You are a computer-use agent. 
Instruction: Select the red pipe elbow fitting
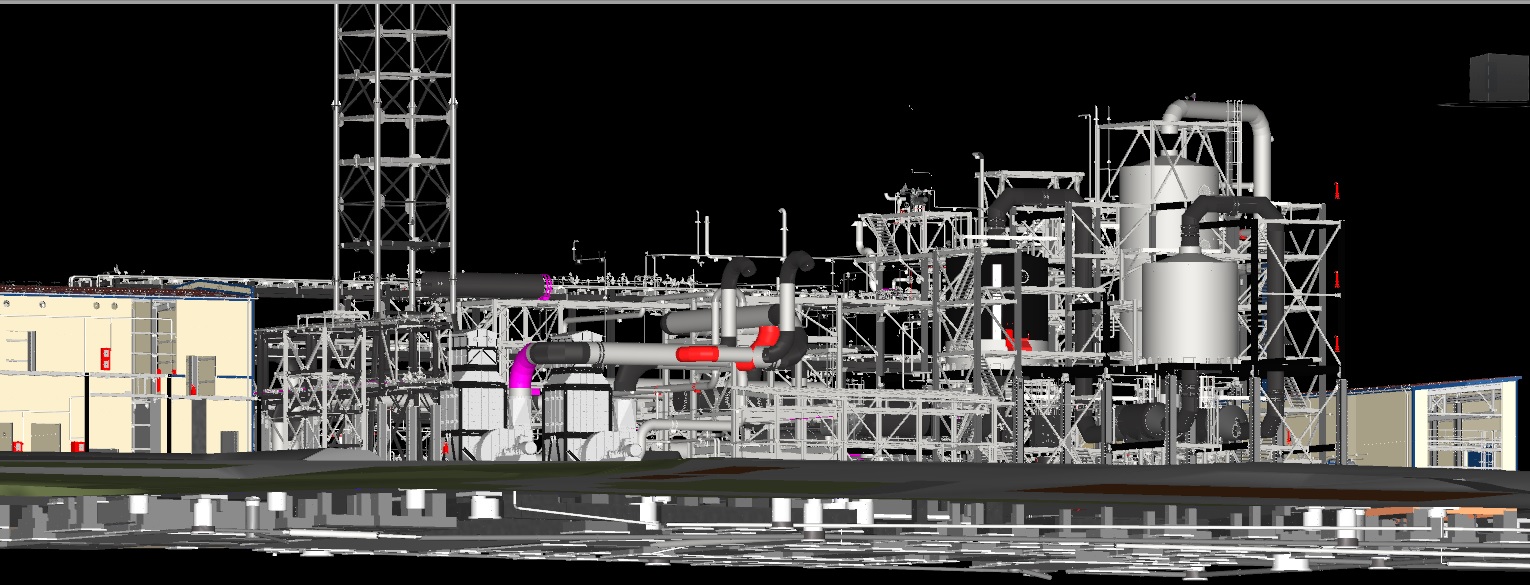click(x=768, y=336)
